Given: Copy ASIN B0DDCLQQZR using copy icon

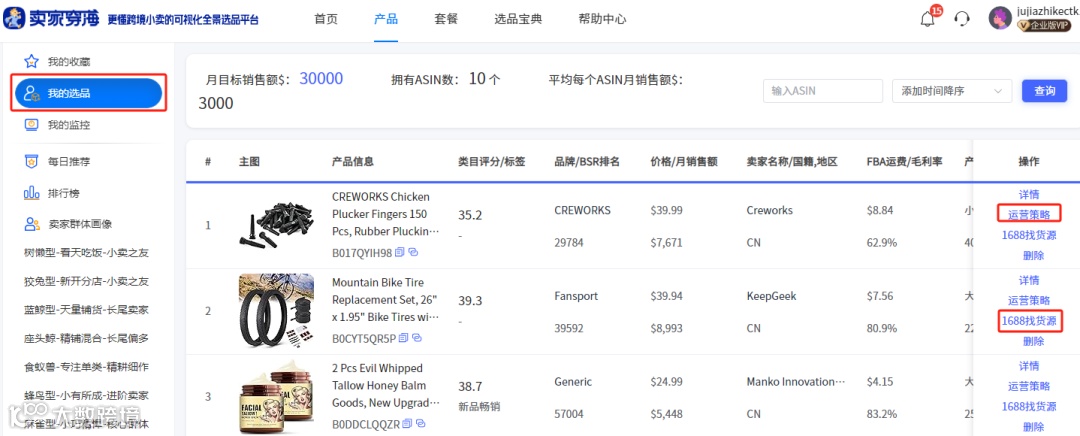Looking at the screenshot, I should pyautogui.click(x=406, y=424).
